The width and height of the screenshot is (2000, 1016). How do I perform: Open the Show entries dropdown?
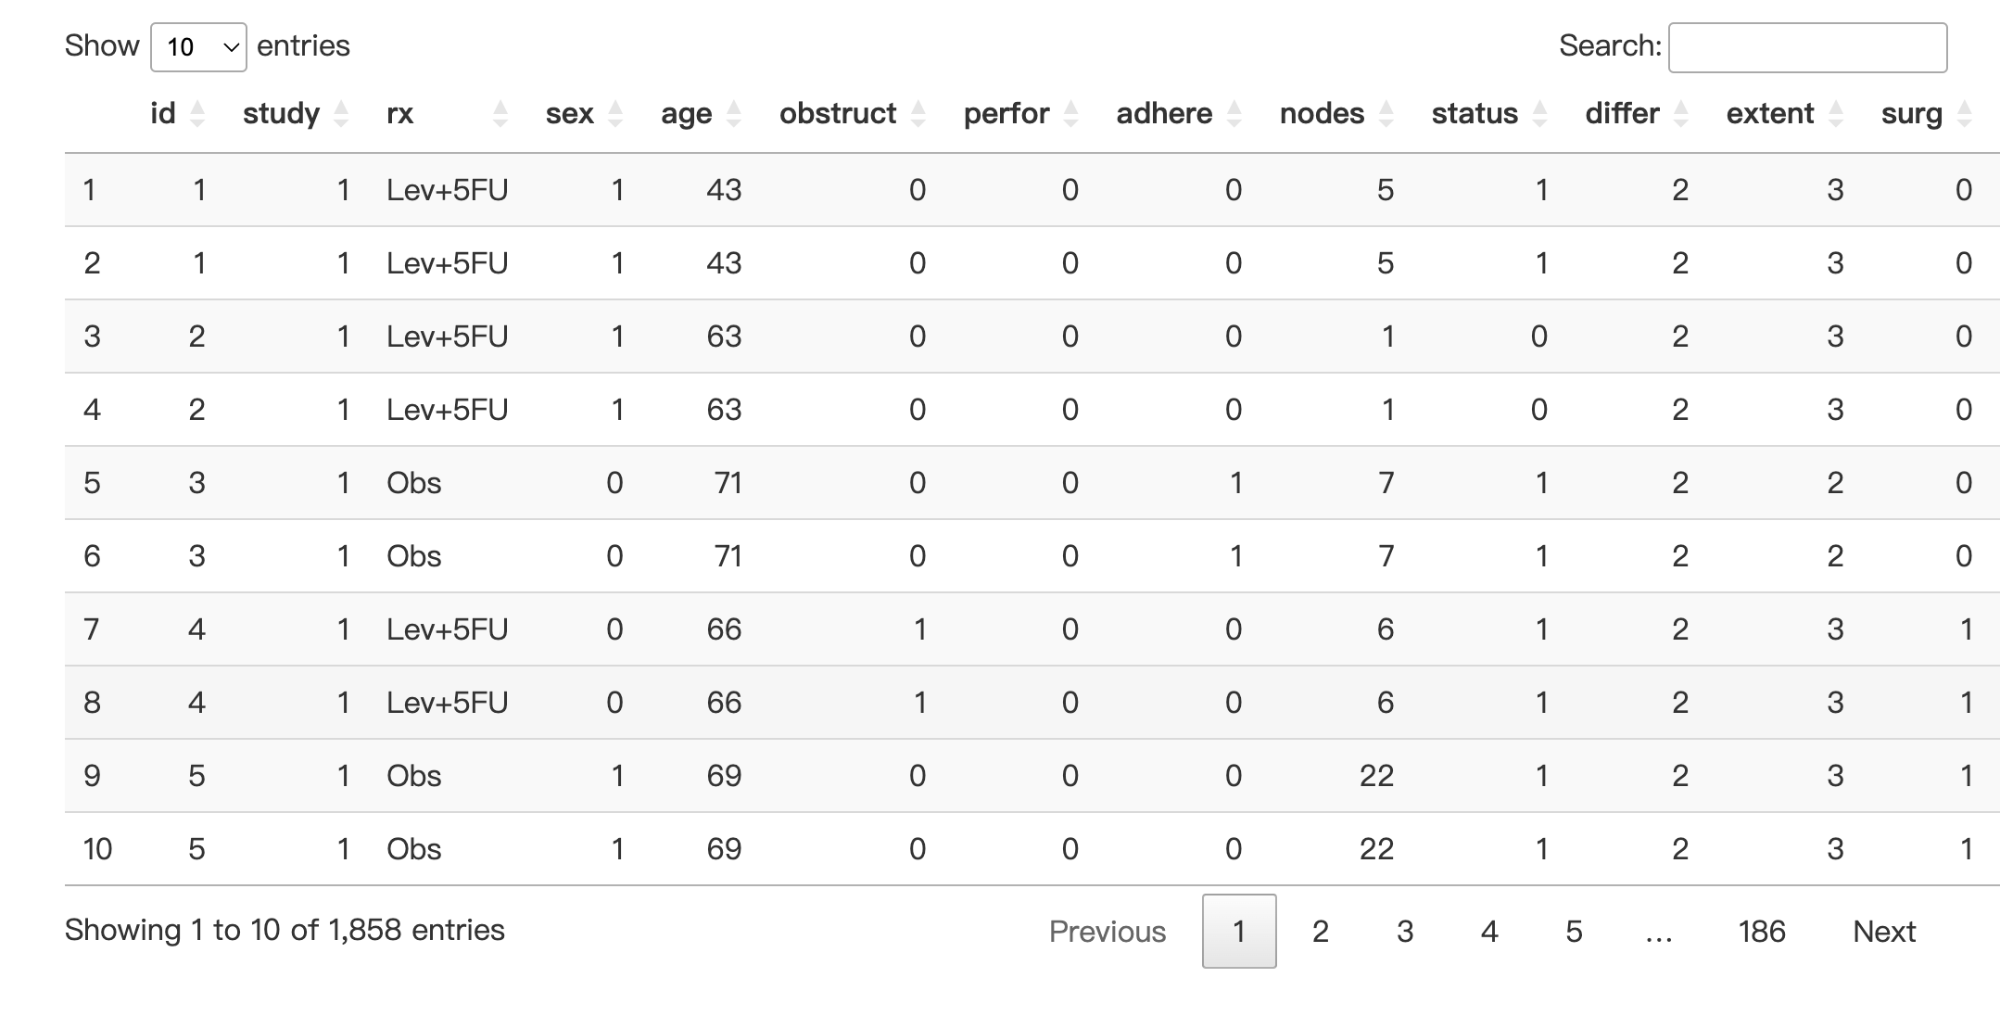pos(198,47)
